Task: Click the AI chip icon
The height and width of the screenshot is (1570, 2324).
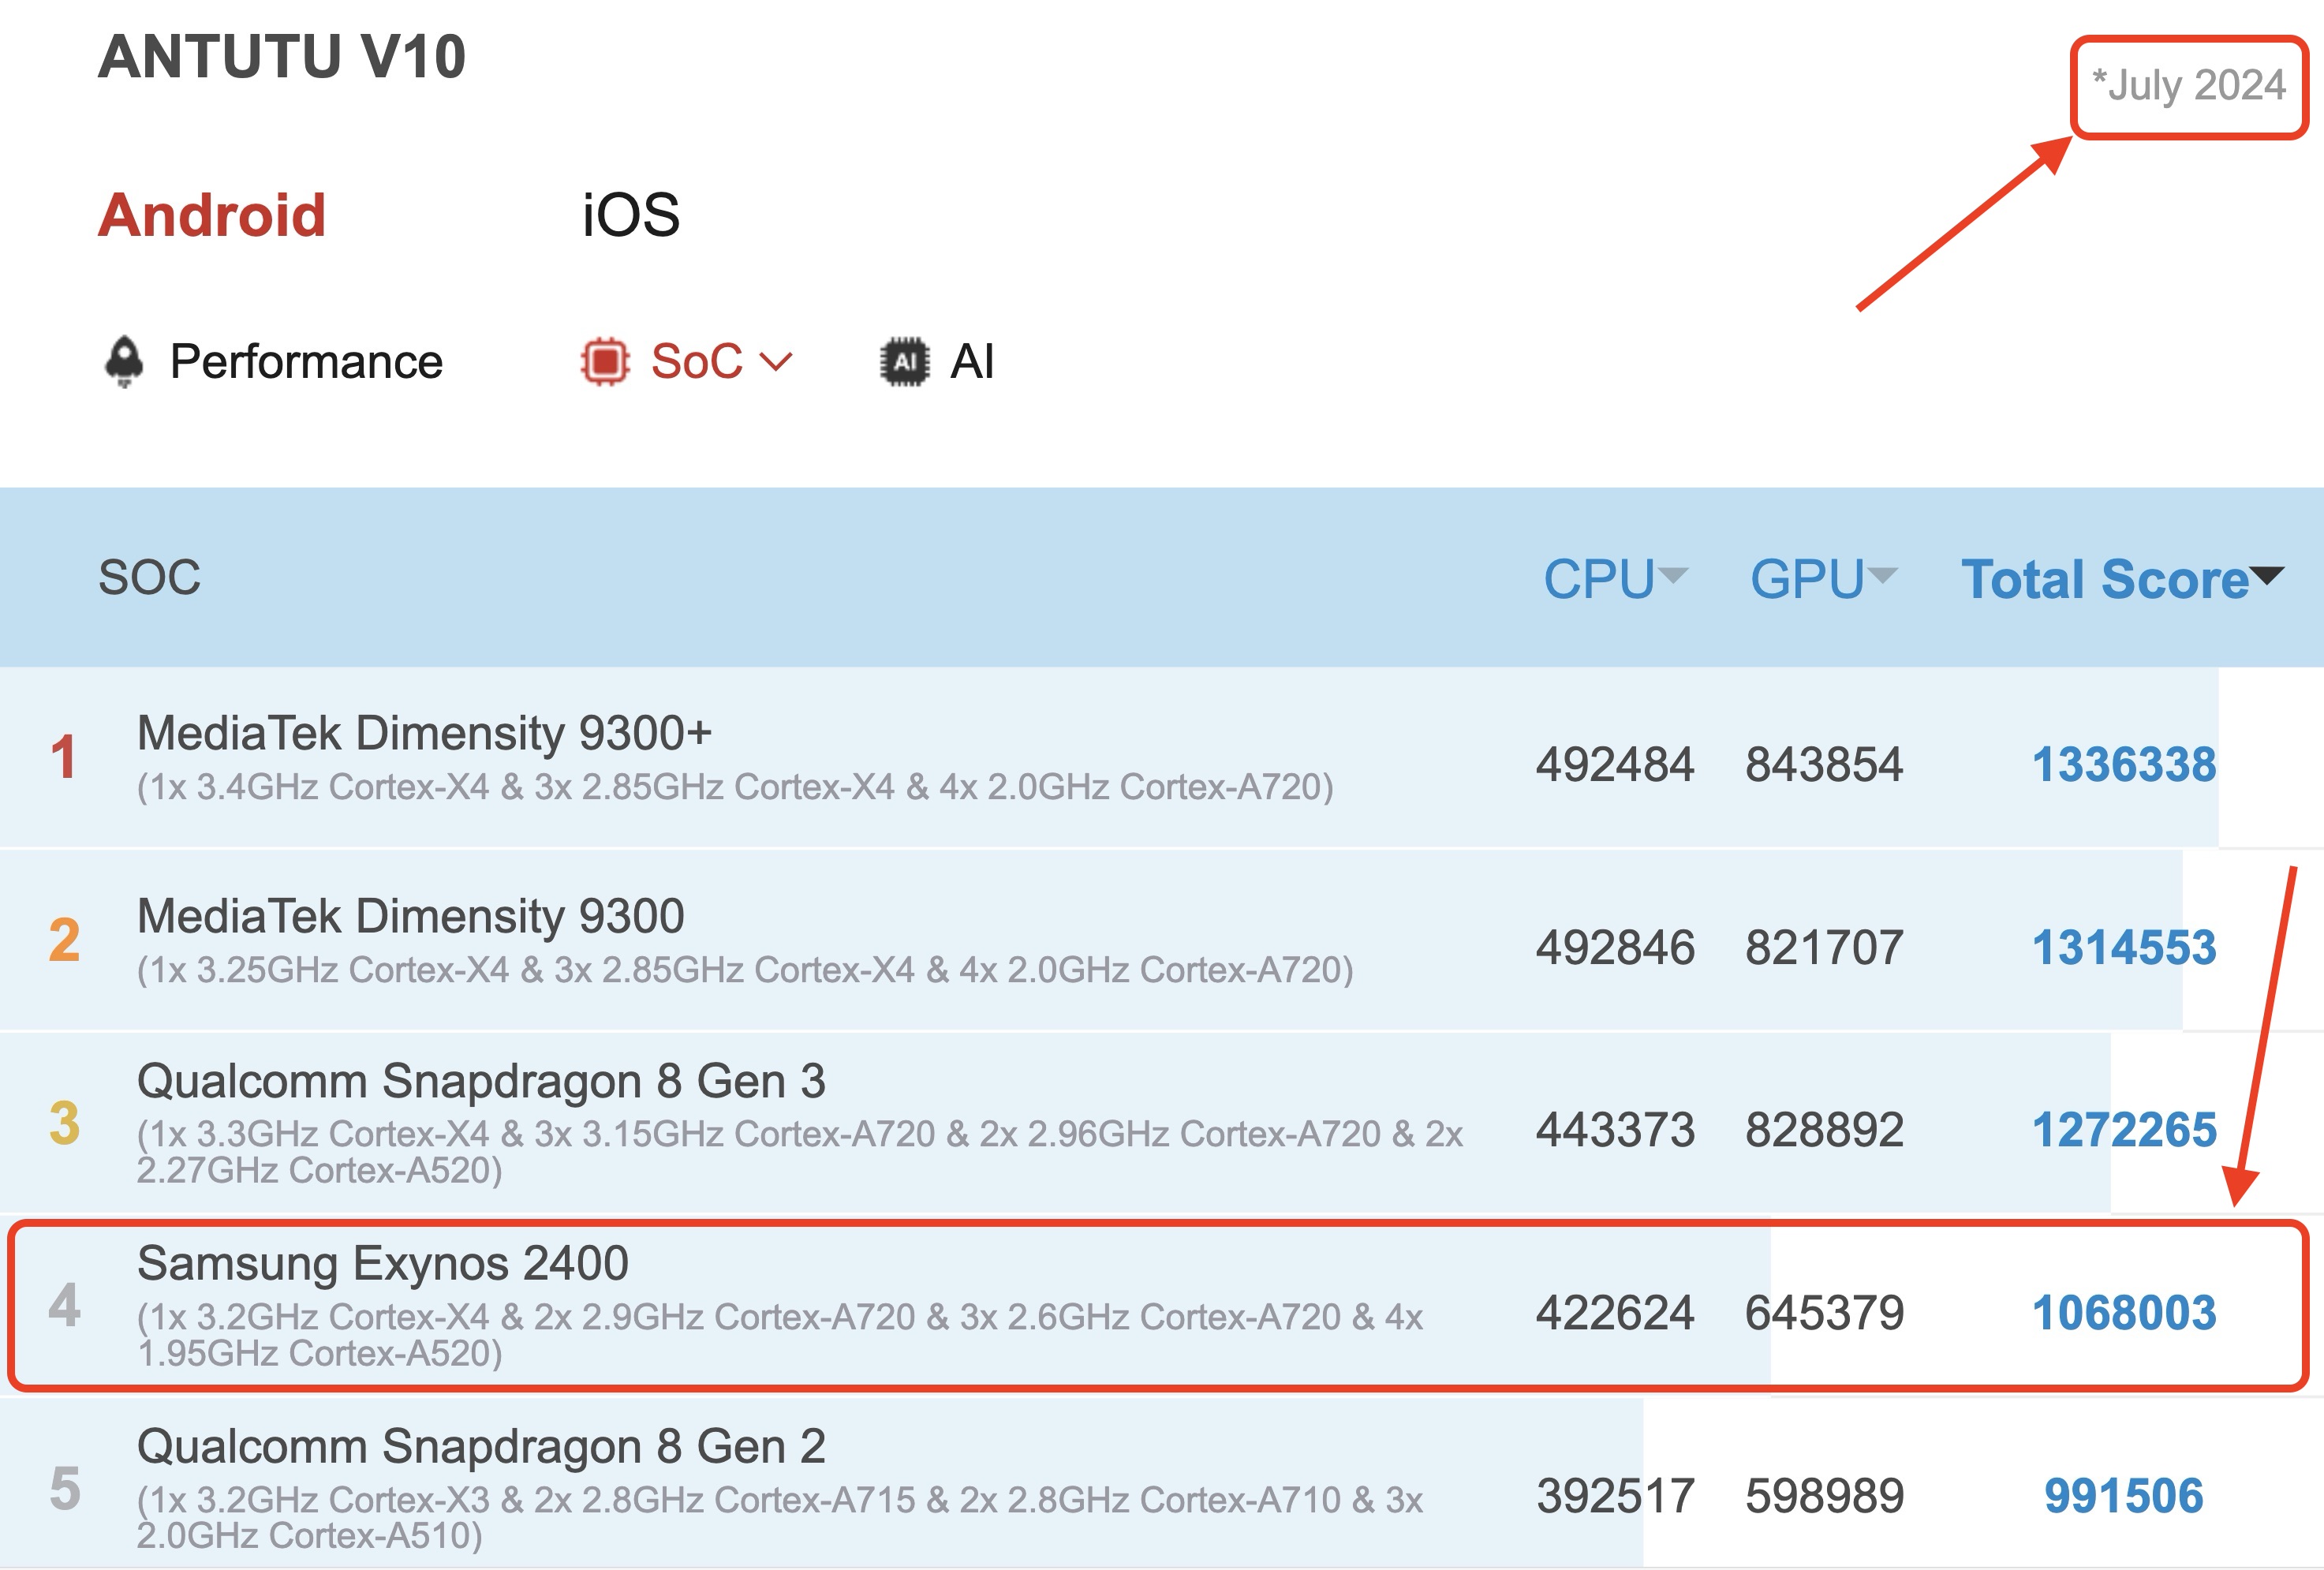Action: click(904, 361)
